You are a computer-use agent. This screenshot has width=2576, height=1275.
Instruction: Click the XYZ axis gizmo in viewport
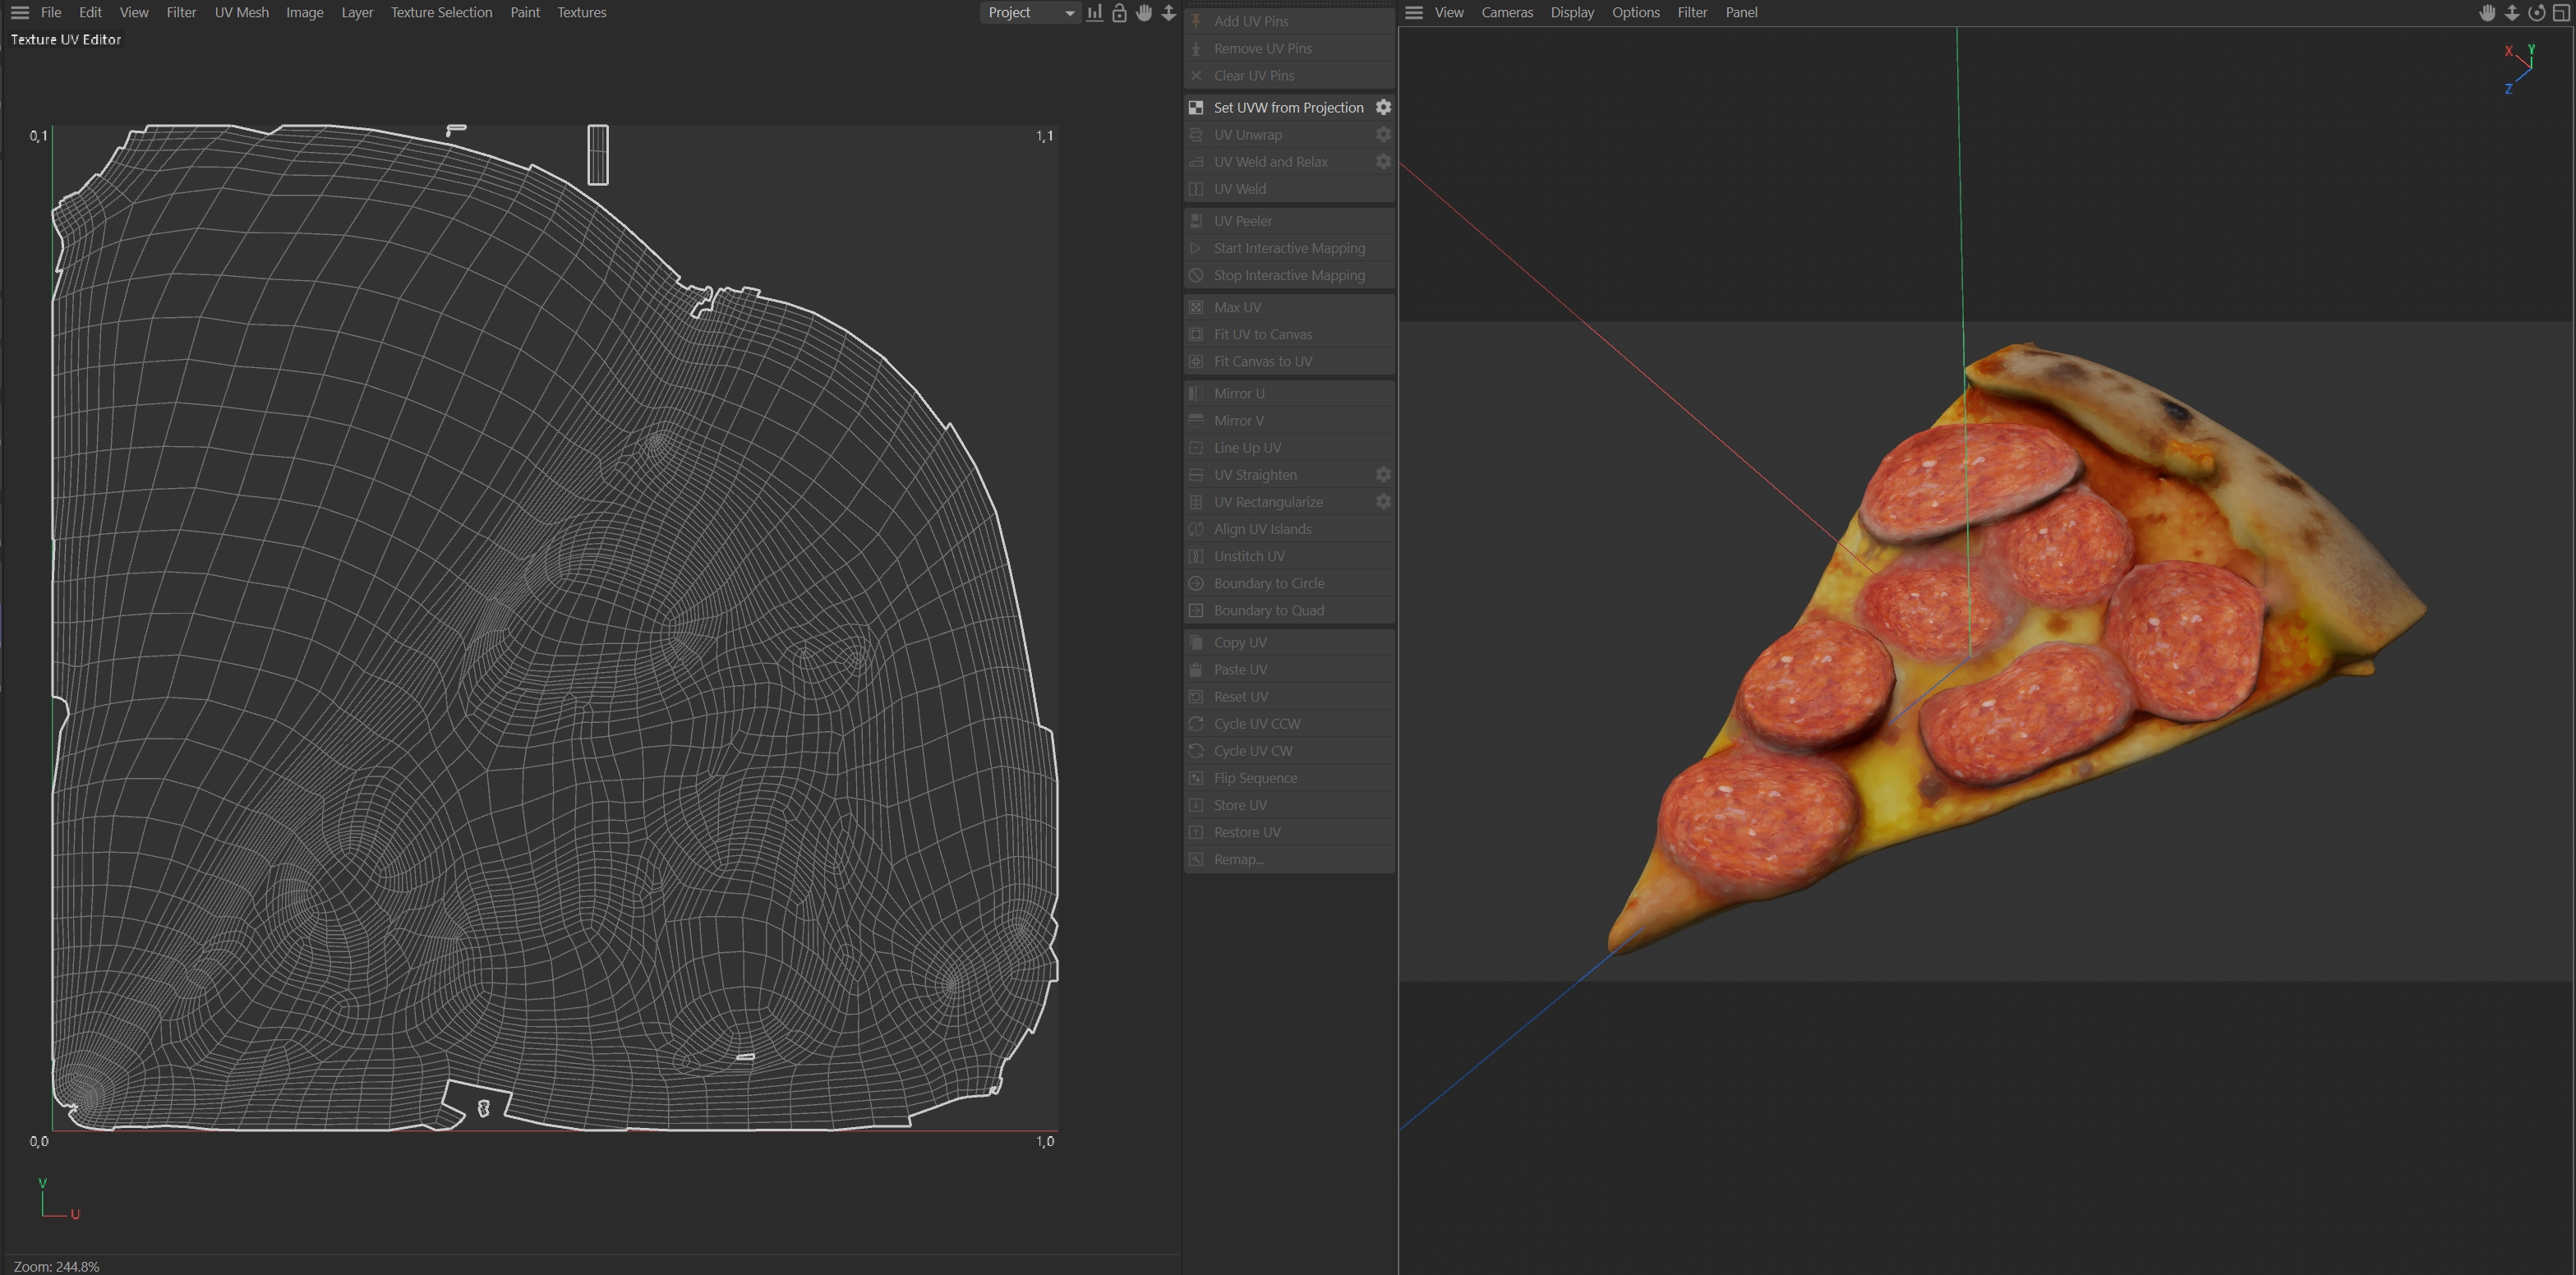(x=2522, y=70)
